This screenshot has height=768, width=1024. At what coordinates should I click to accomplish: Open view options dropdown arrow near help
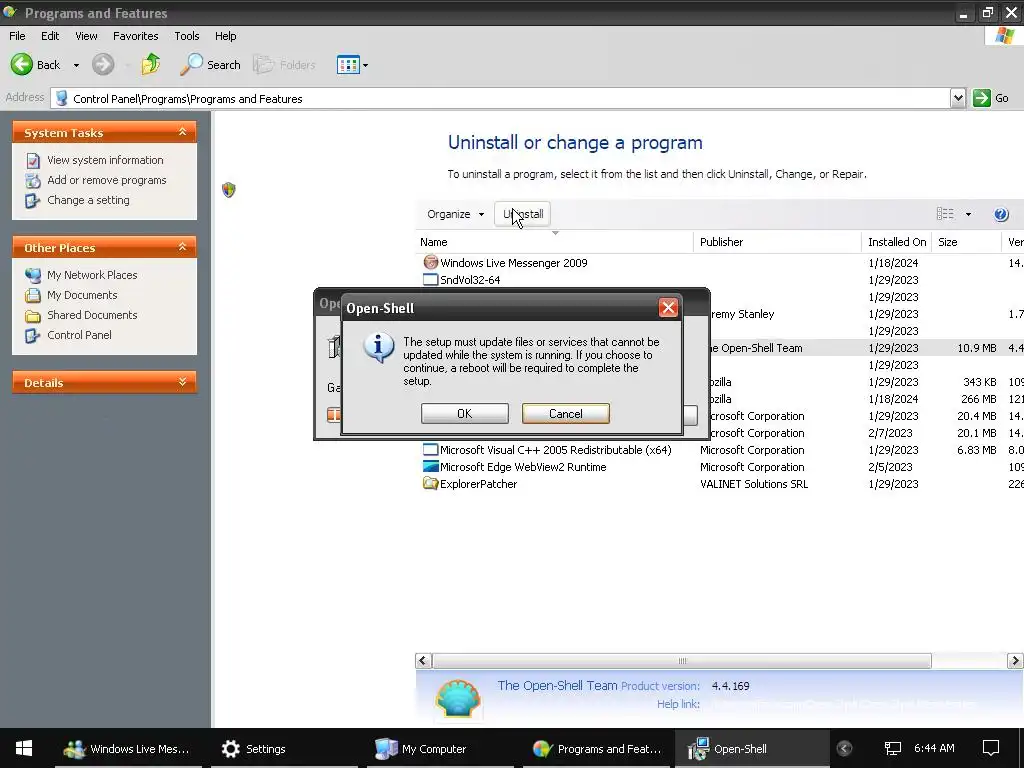tap(968, 214)
